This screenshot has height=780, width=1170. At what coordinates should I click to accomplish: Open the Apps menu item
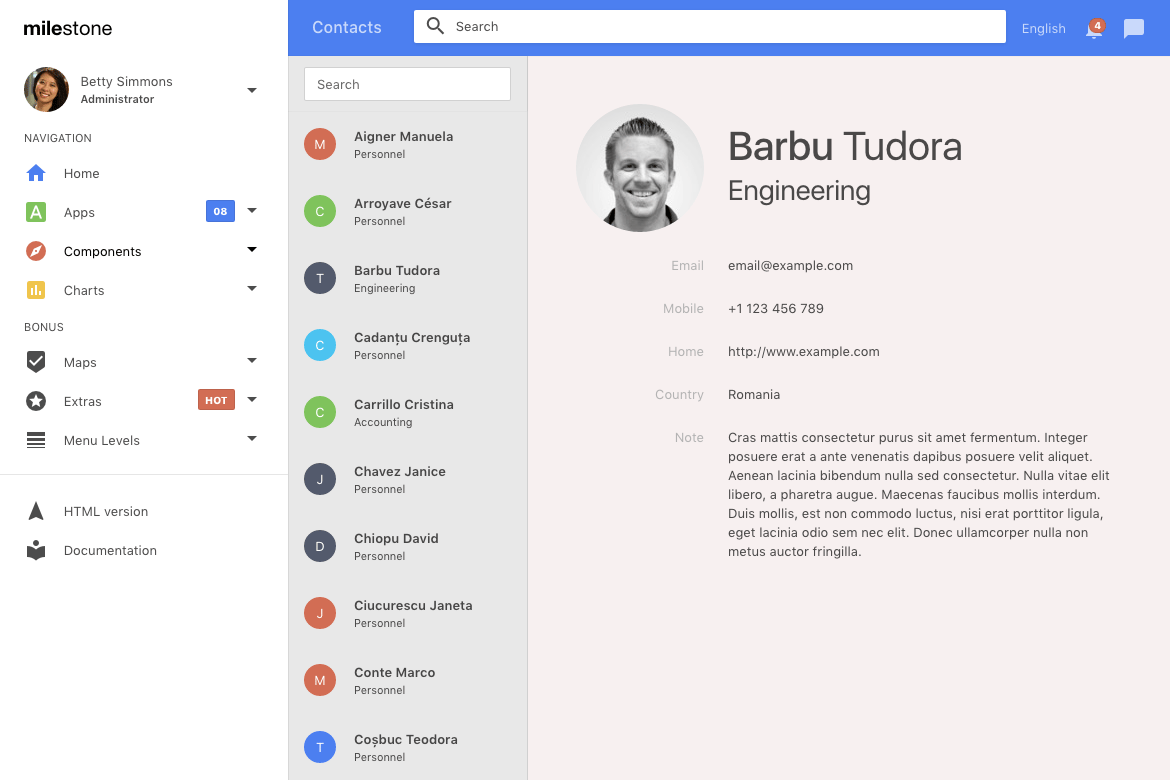pyautogui.click(x=79, y=213)
